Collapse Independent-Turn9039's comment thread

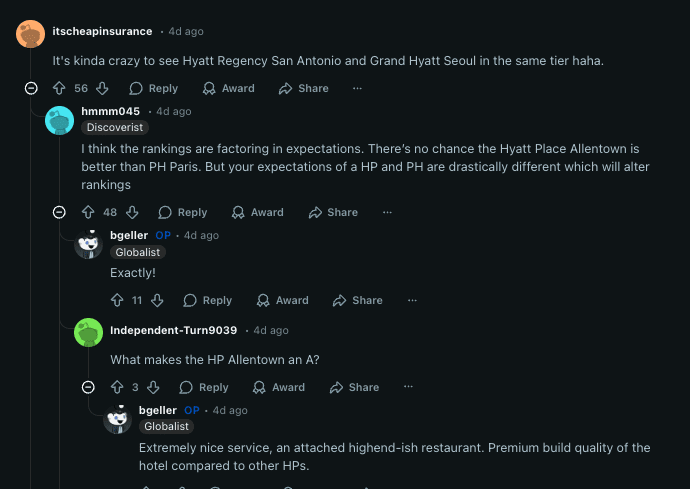(x=88, y=387)
